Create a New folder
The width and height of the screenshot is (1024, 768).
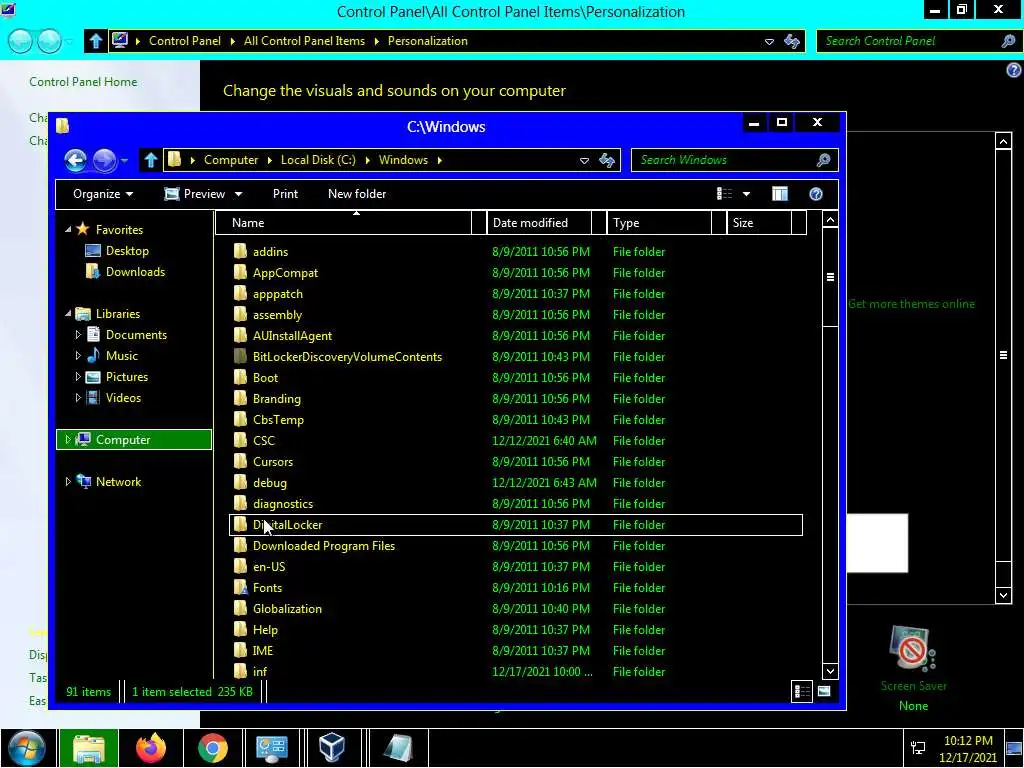click(x=357, y=194)
